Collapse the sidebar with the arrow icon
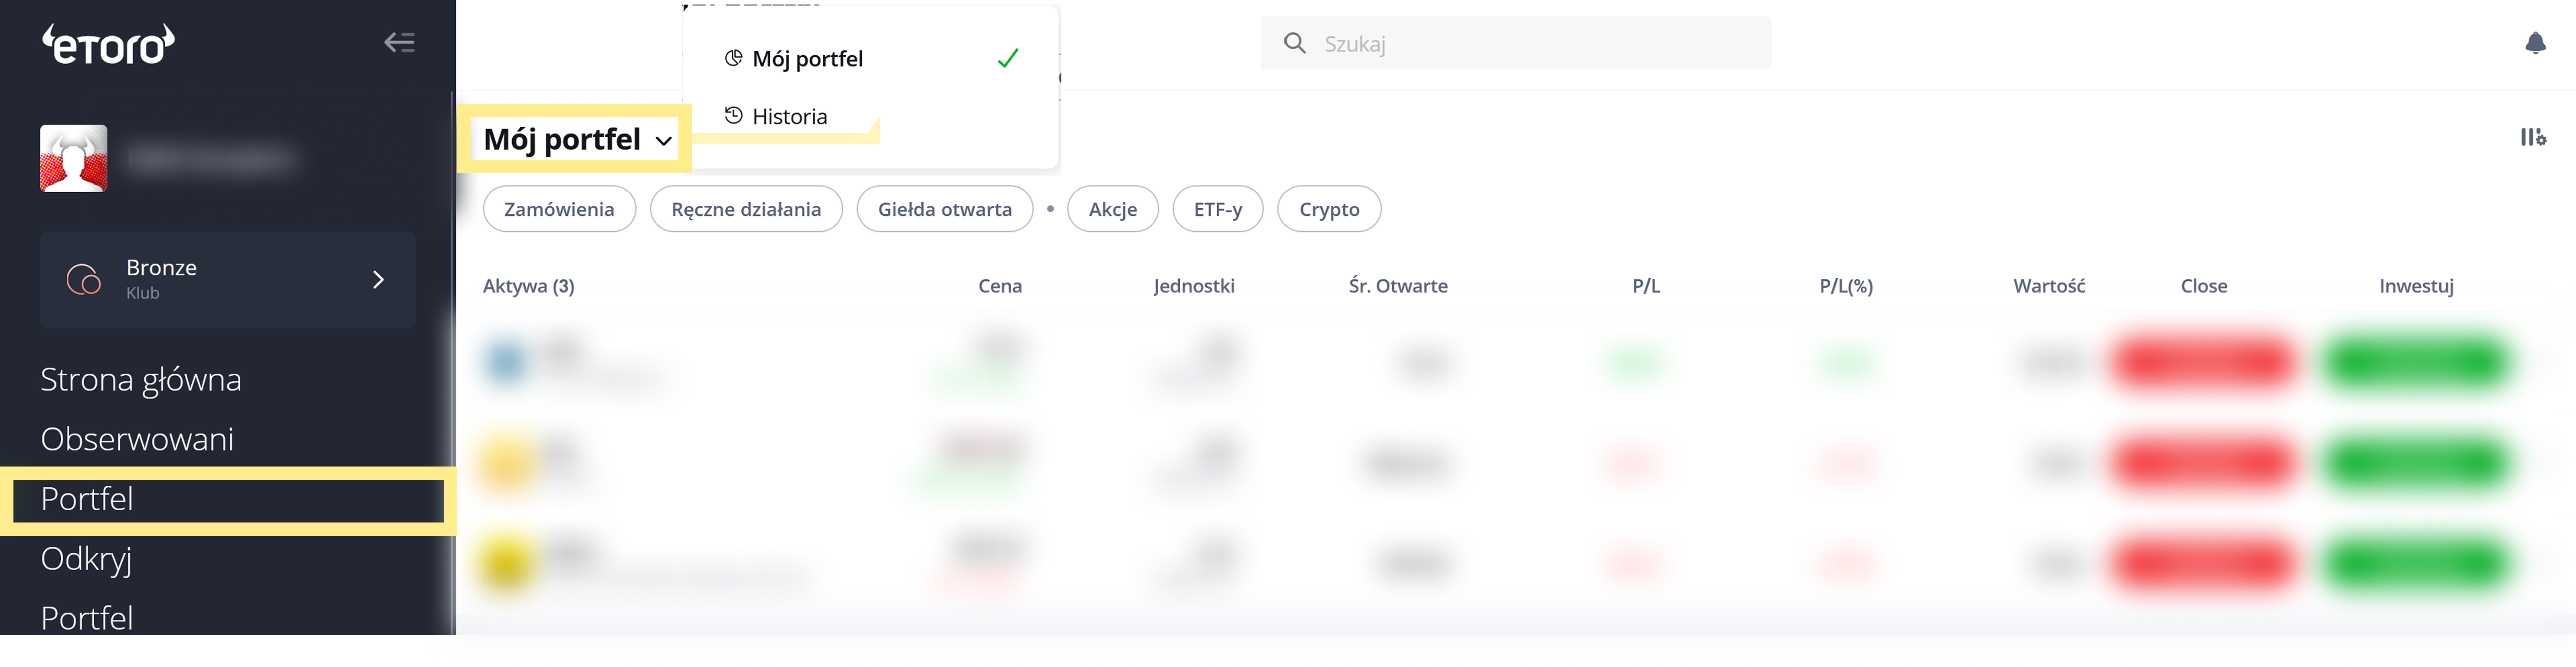This screenshot has height=667, width=2576. 399,42
